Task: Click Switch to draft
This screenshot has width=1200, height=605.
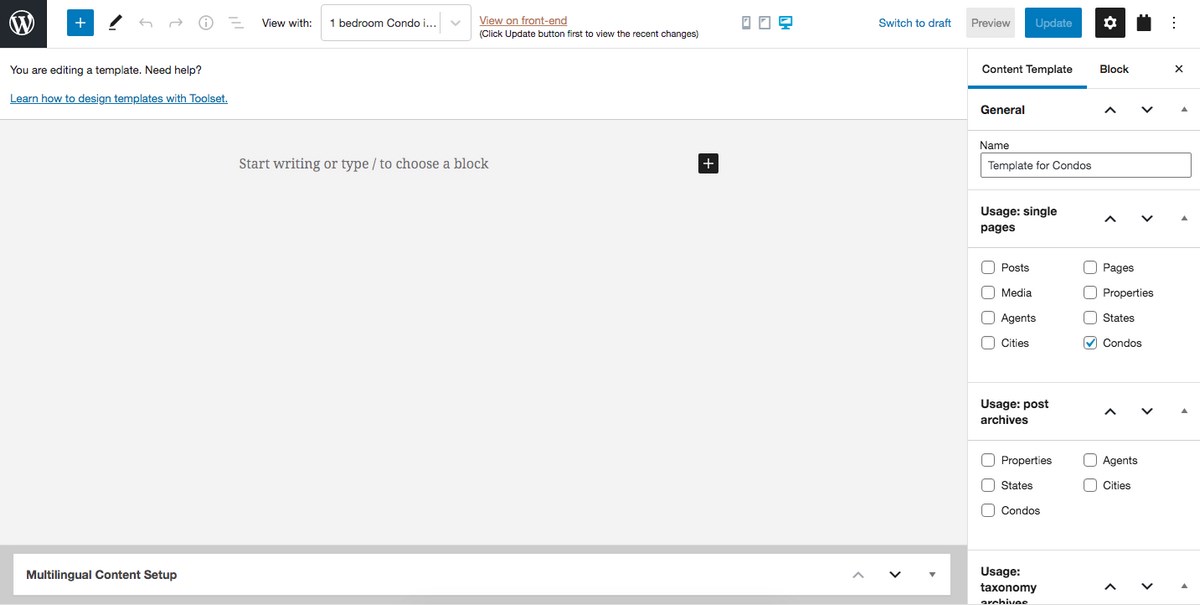Action: click(x=915, y=23)
